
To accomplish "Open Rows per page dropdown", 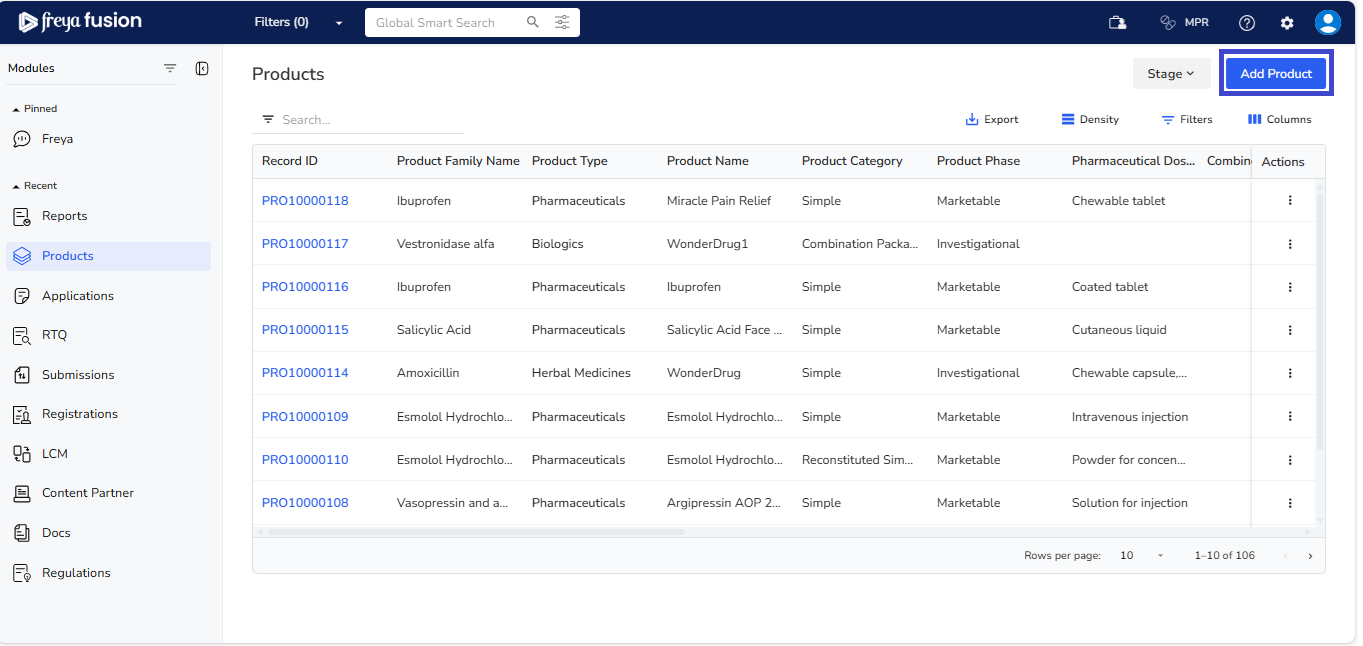I will pos(1141,556).
